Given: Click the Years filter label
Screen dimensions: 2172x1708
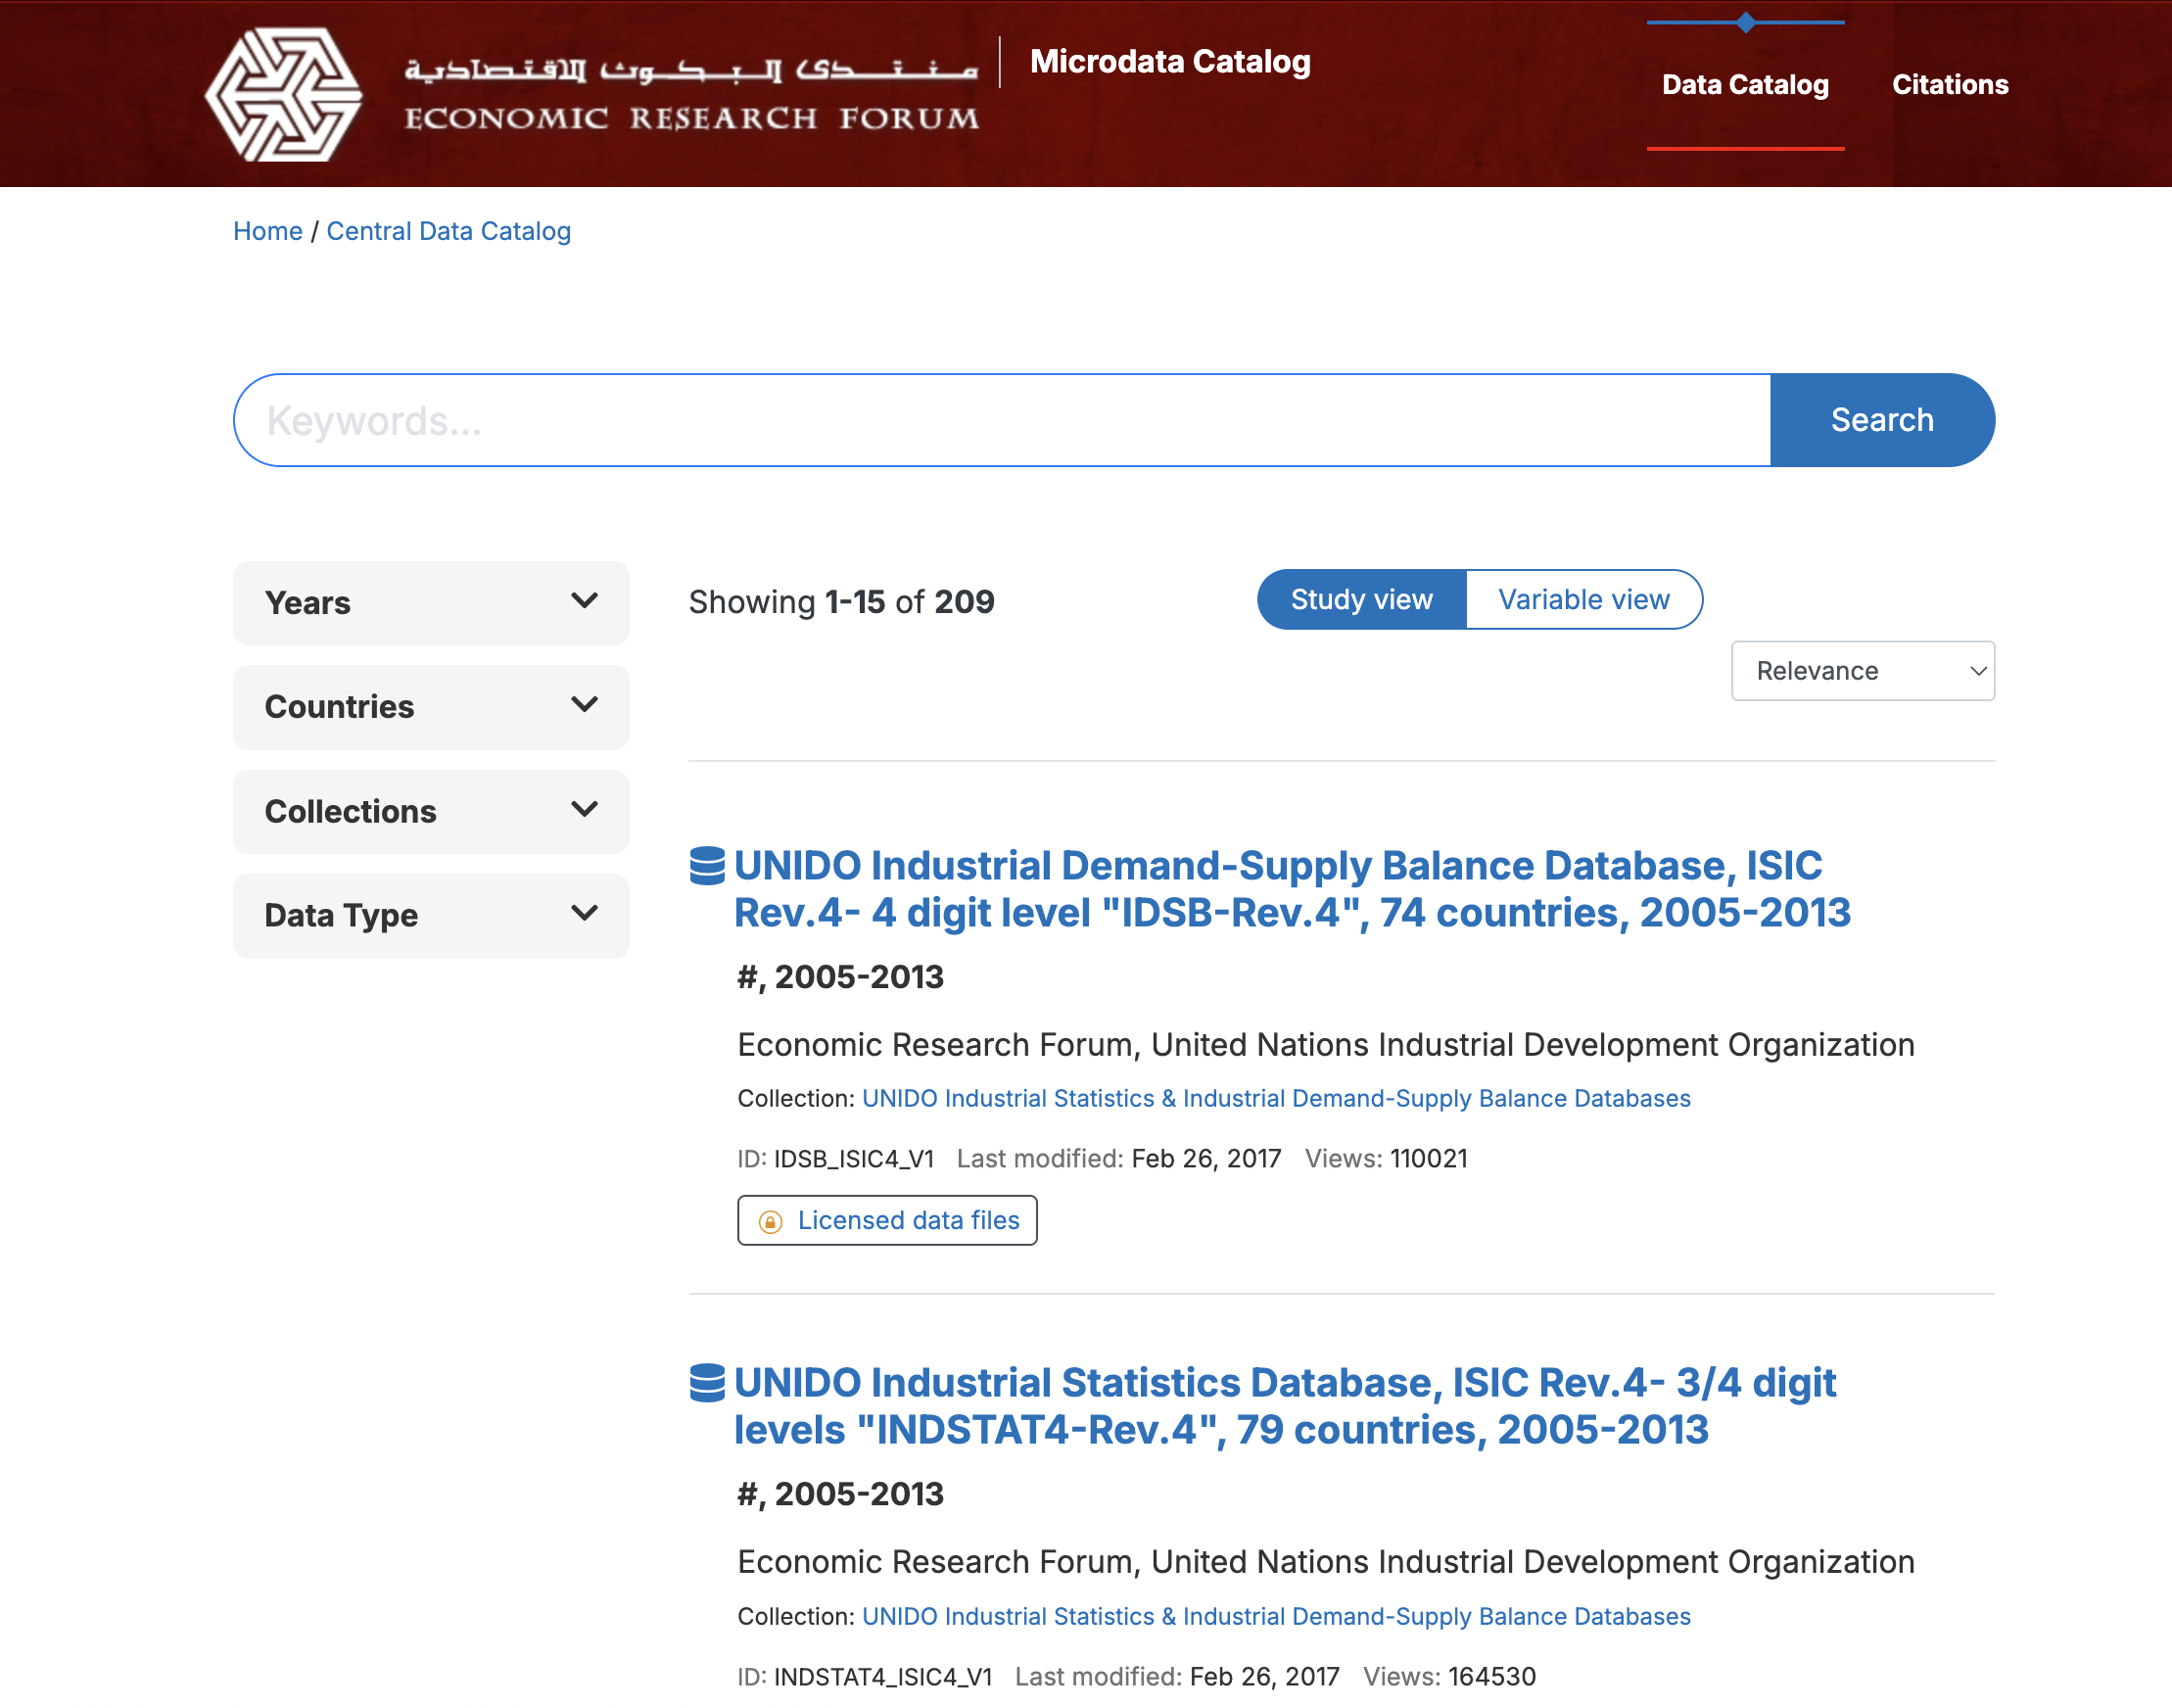Looking at the screenshot, I should [x=308, y=603].
